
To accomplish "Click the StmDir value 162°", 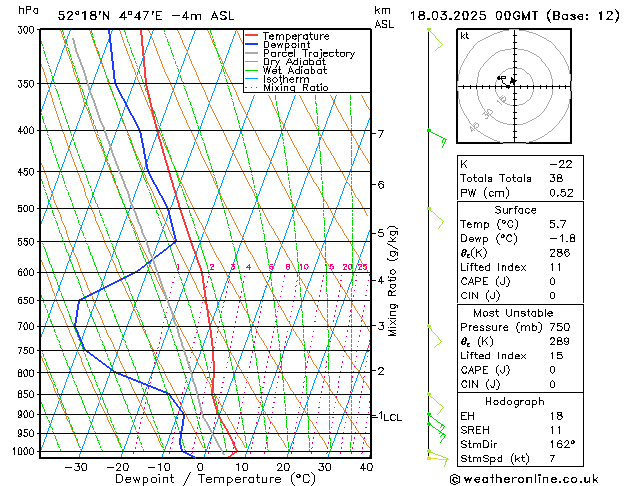I will click(562, 444).
